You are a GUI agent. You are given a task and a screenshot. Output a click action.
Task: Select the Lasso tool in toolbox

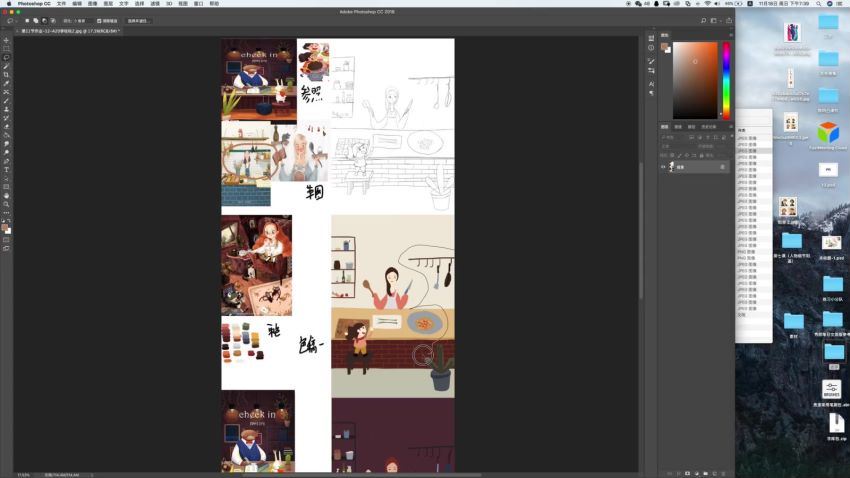(x=7, y=57)
